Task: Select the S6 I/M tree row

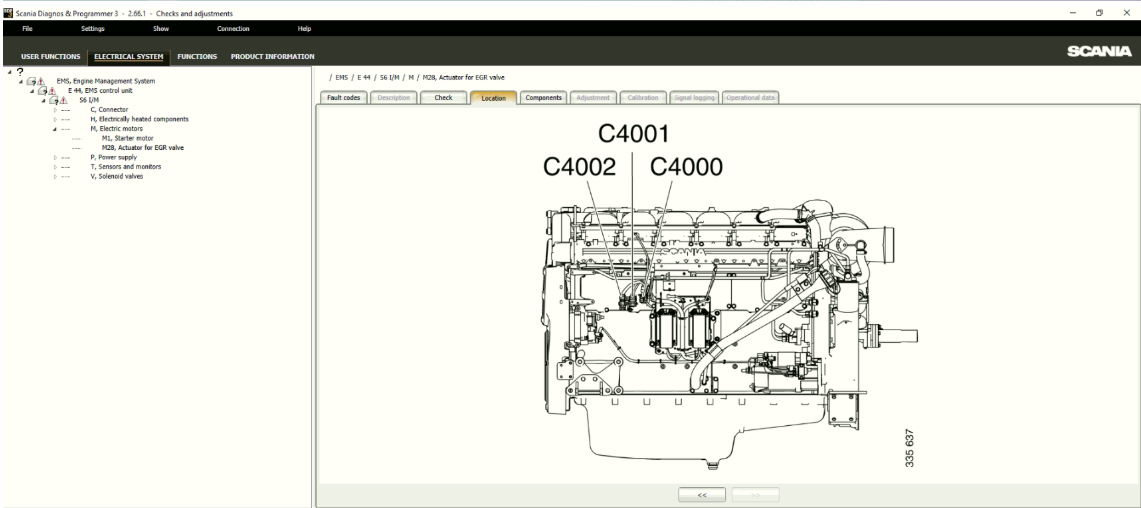Action: 89,100
